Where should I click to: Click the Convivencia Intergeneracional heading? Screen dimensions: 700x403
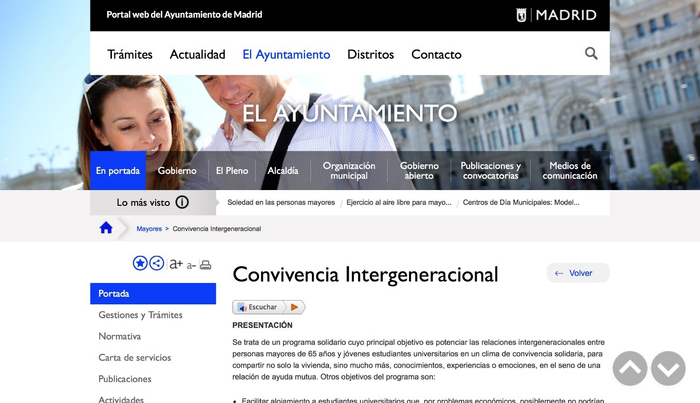[x=365, y=274]
